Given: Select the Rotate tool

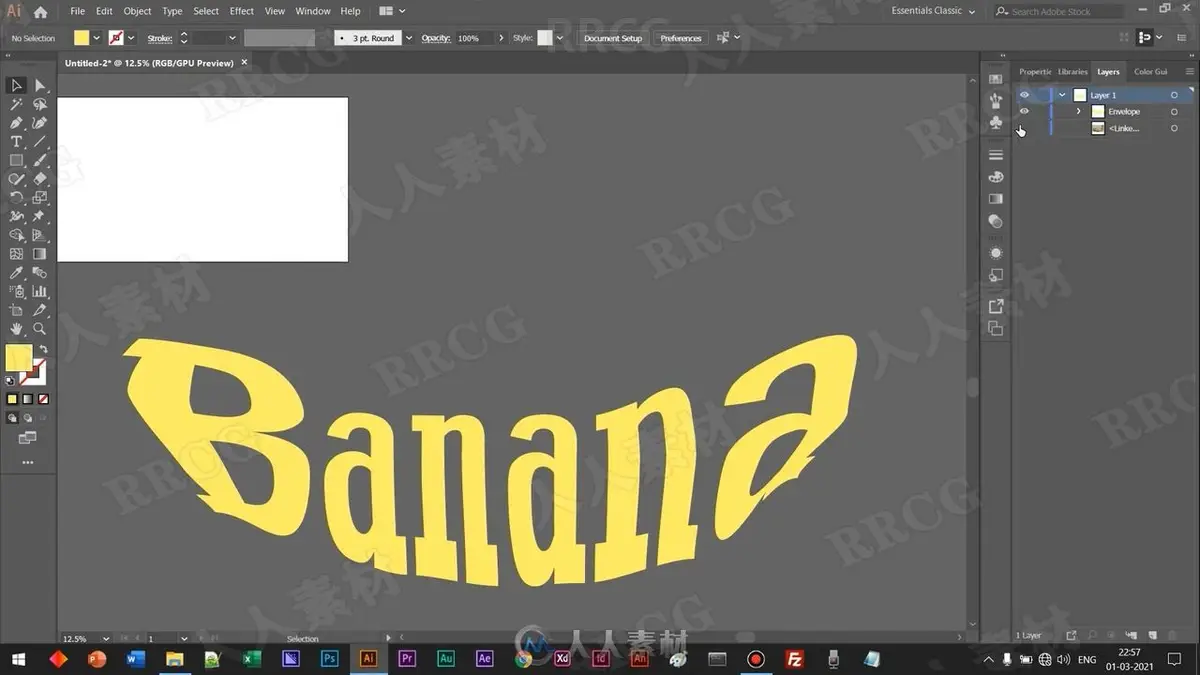Looking at the screenshot, I should click(x=17, y=198).
